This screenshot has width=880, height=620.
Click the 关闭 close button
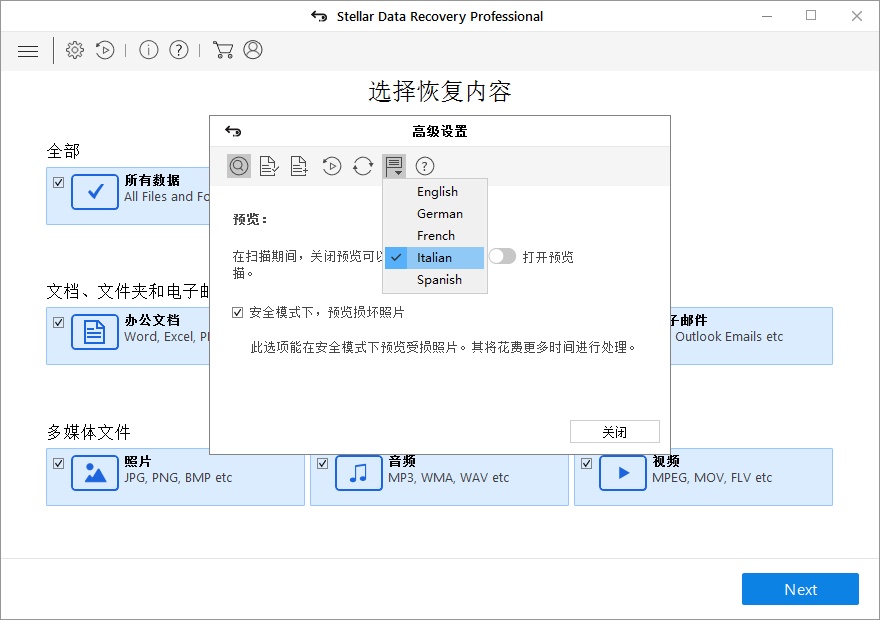614,432
